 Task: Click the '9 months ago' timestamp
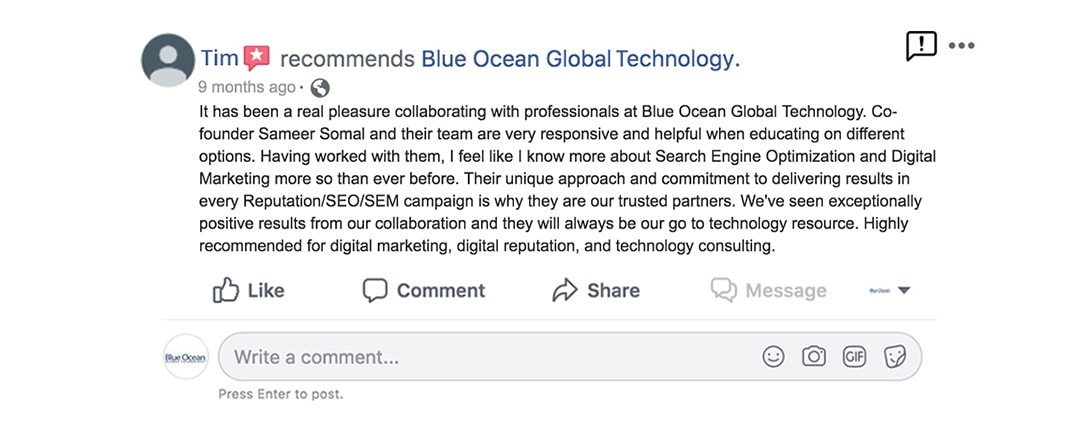(x=246, y=87)
